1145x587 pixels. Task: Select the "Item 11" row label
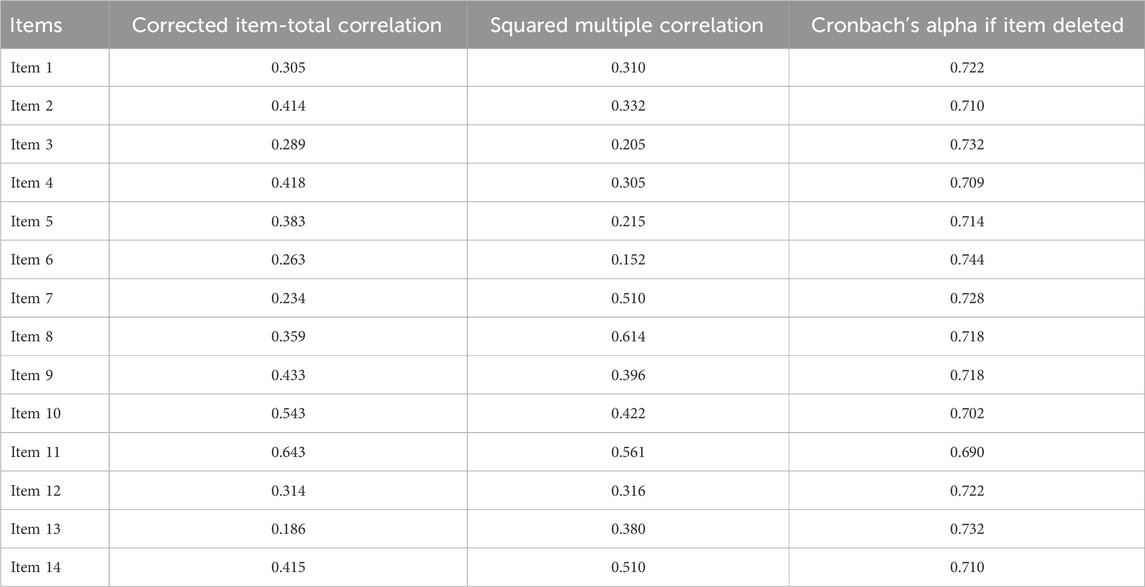coord(35,452)
